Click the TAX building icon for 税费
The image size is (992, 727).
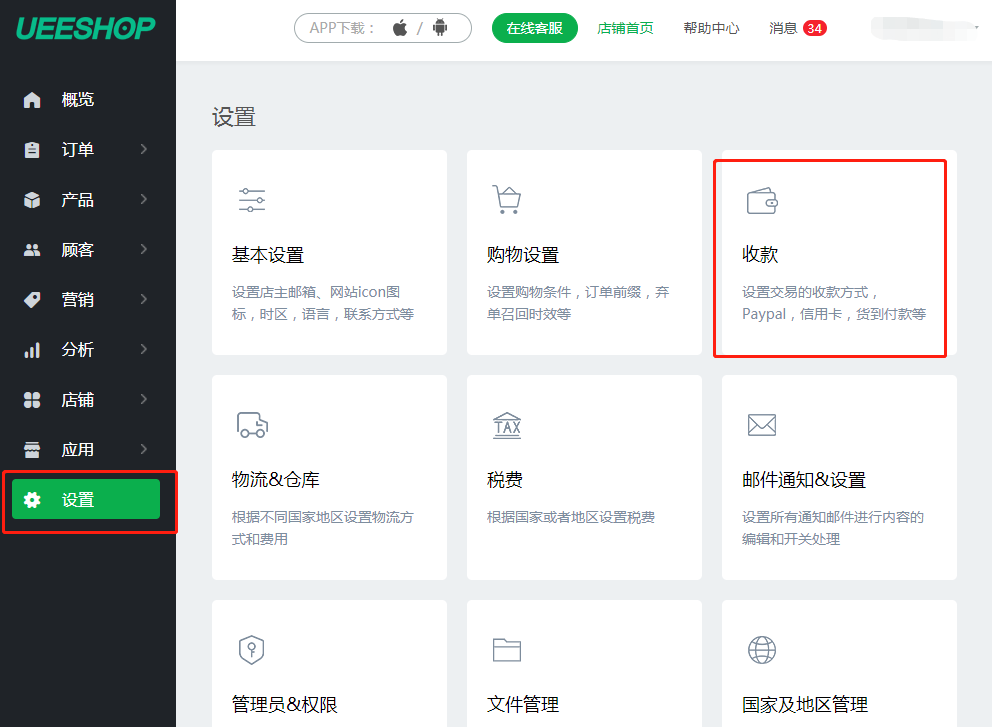507,425
